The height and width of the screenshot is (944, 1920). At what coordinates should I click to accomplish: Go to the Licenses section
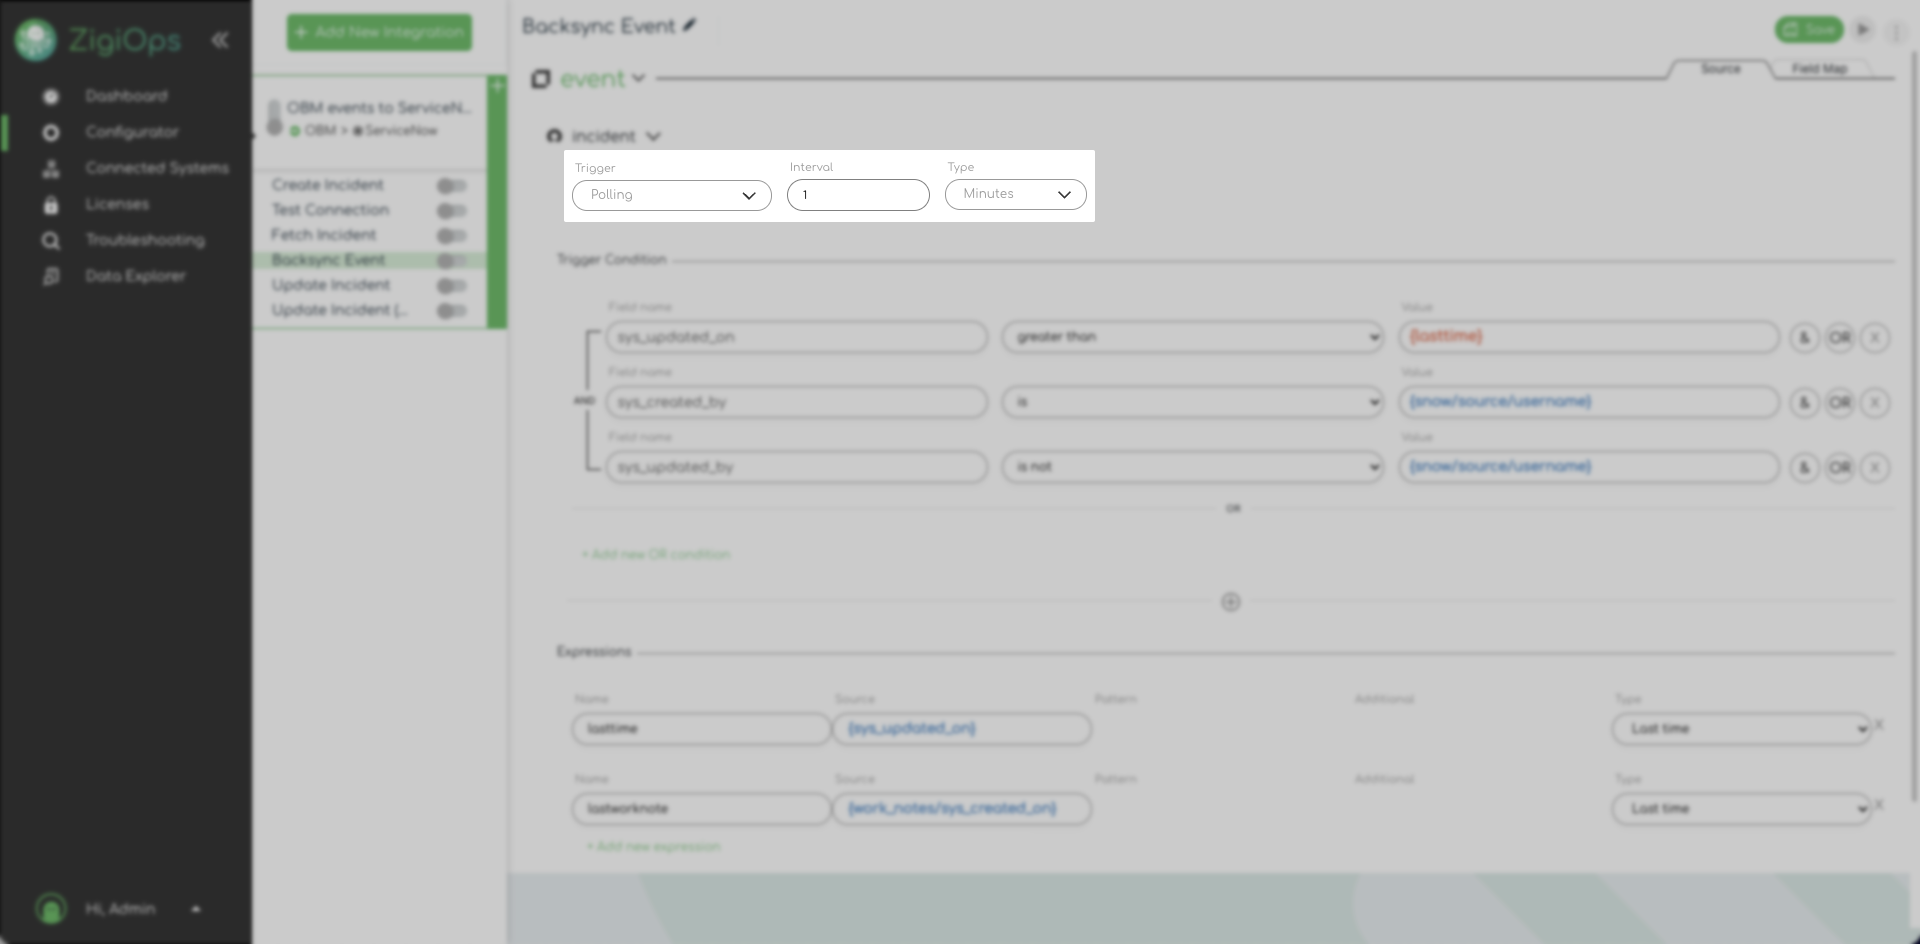pos(117,204)
